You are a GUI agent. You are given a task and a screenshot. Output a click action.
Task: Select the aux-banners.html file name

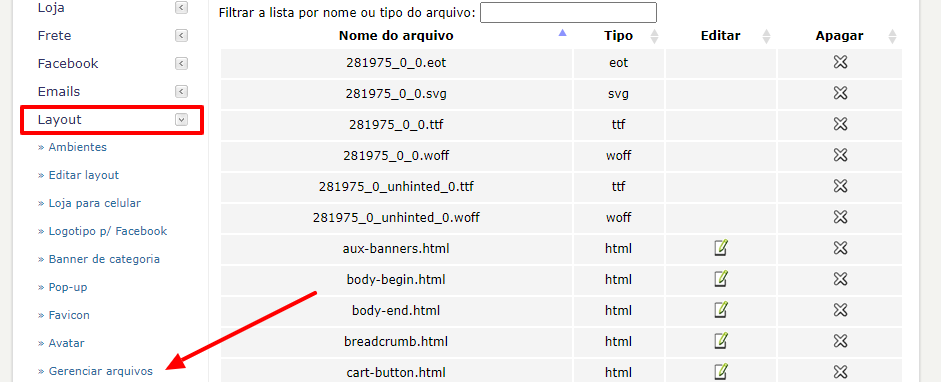pos(396,248)
